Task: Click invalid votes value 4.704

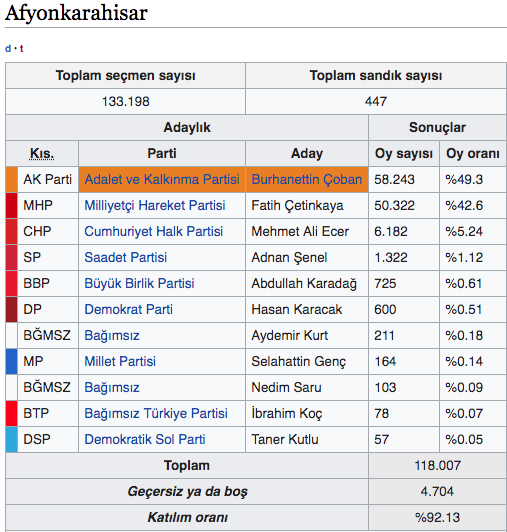Action: pyautogui.click(x=437, y=492)
